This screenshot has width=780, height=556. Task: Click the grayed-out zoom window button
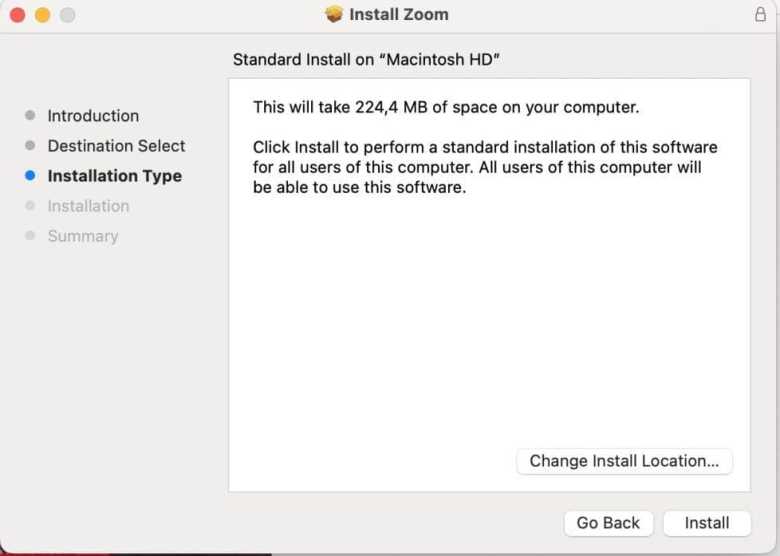[67, 15]
